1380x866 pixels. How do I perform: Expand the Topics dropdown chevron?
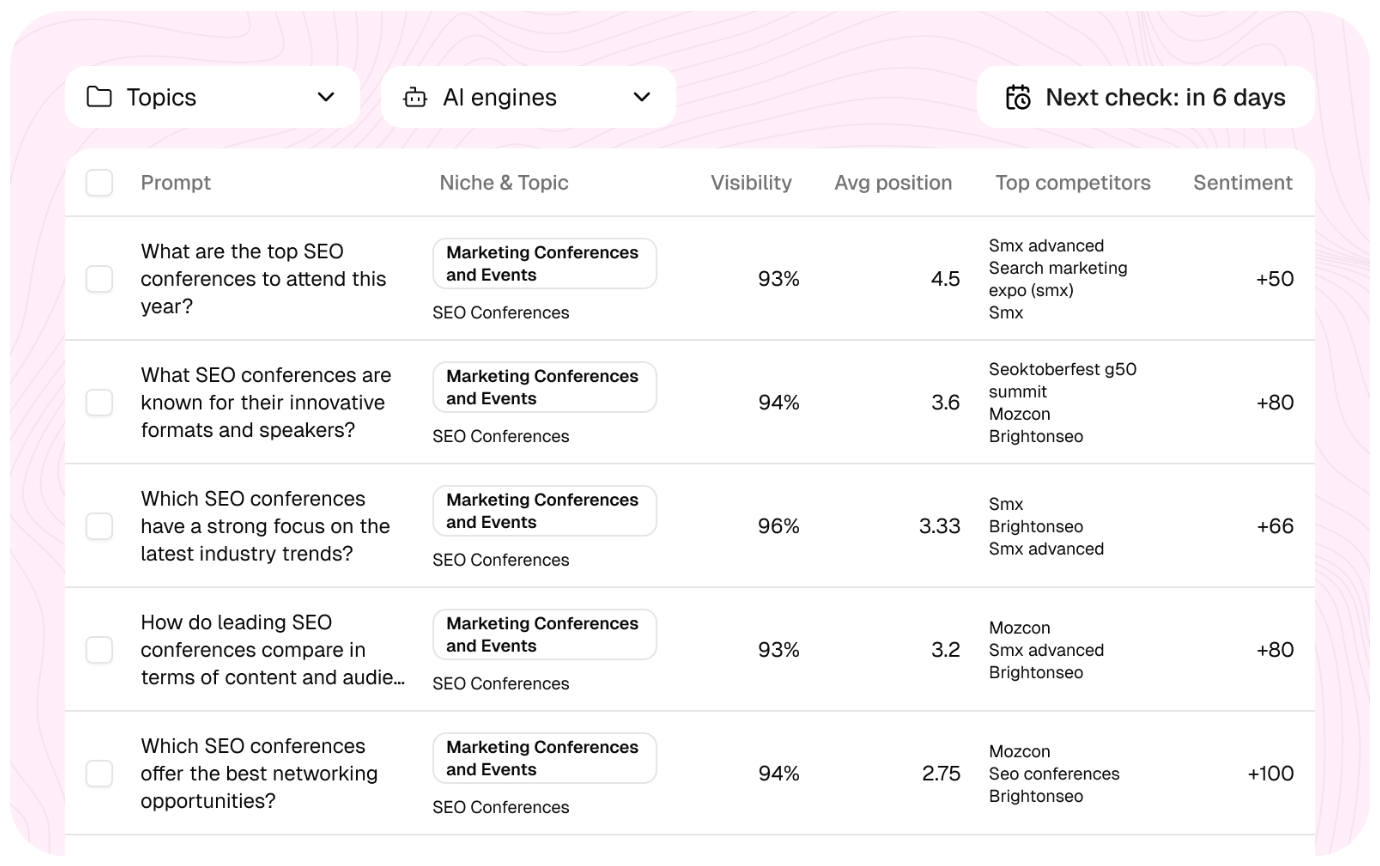[326, 97]
